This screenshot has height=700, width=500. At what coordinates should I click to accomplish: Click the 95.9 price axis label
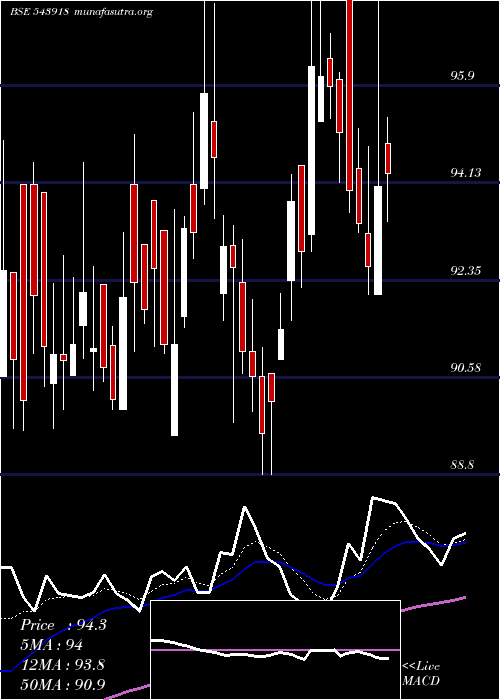coord(462,75)
